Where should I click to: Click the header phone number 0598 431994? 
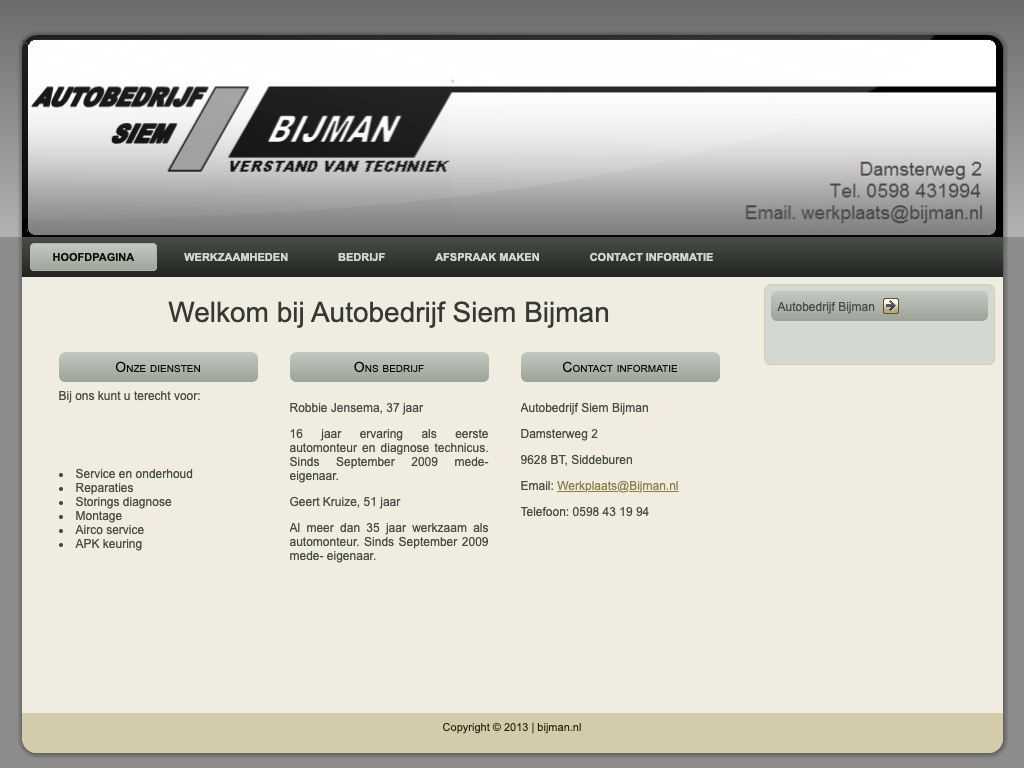(904, 191)
